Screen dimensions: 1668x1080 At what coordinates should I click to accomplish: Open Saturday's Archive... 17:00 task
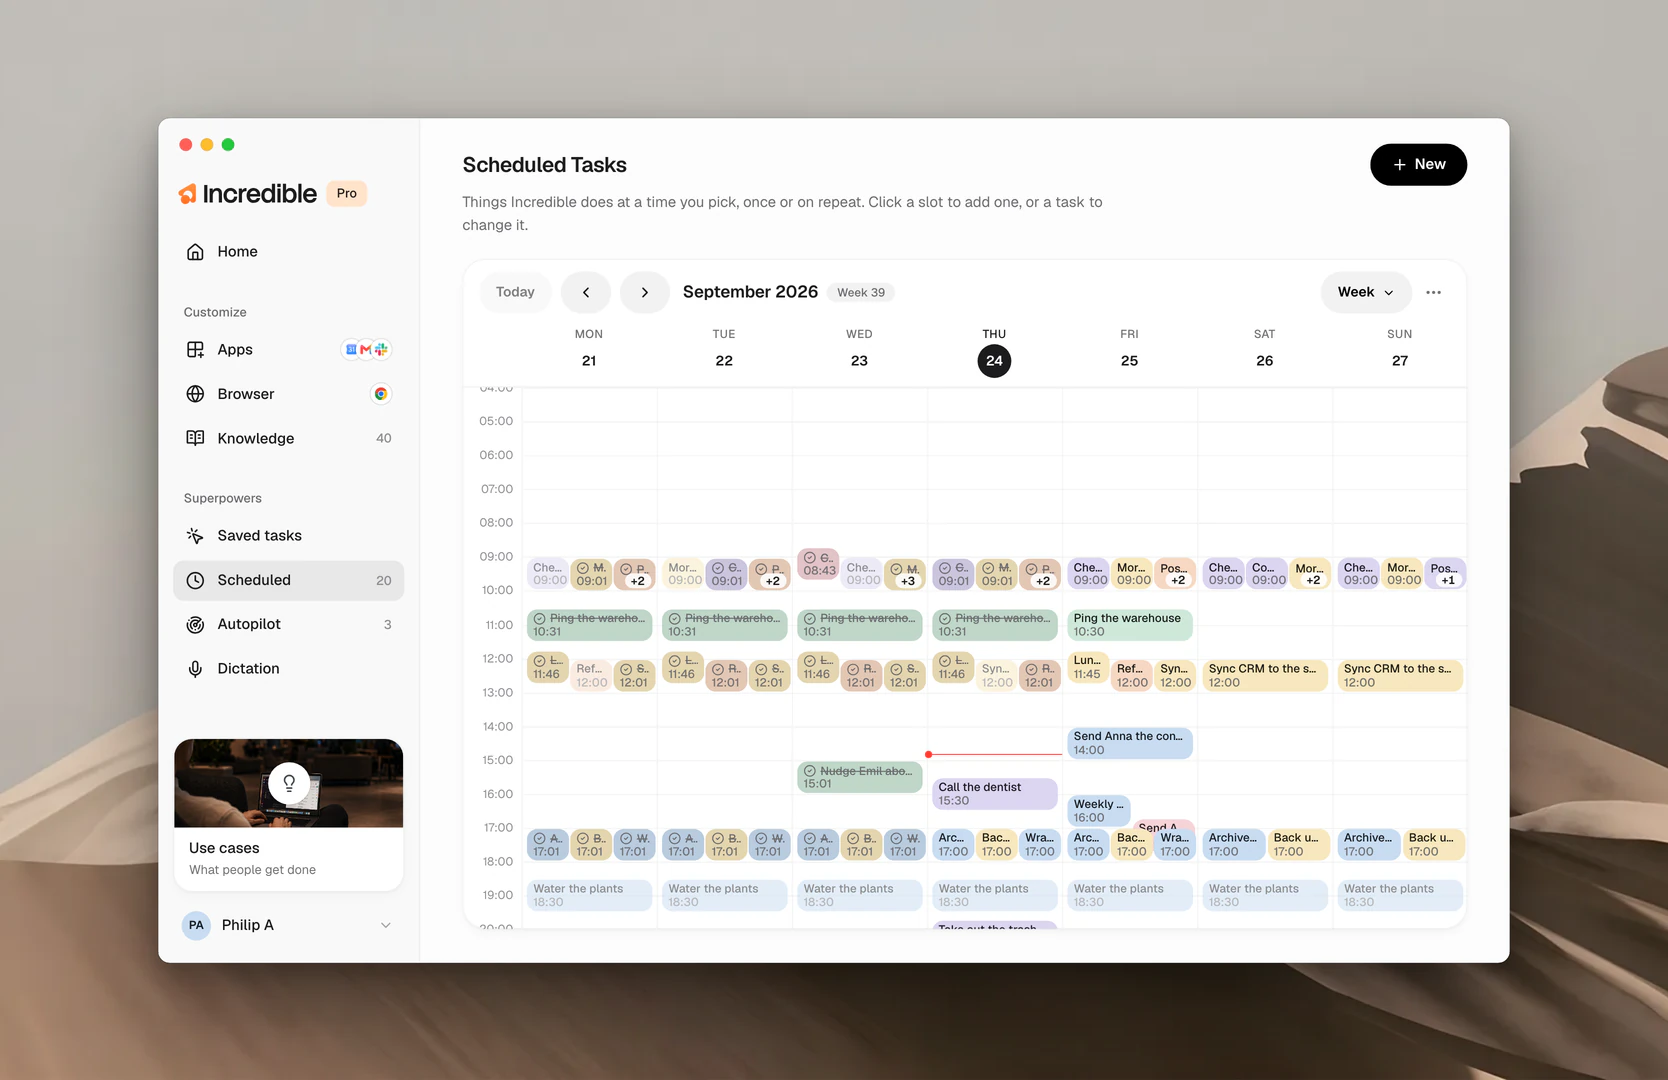click(x=1233, y=845)
